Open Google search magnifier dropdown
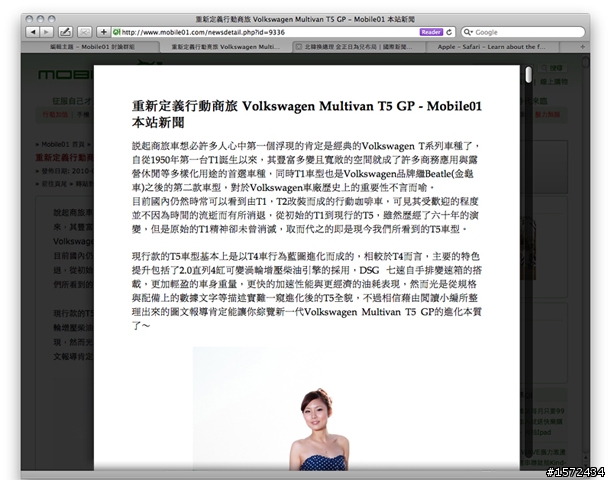 (x=468, y=32)
